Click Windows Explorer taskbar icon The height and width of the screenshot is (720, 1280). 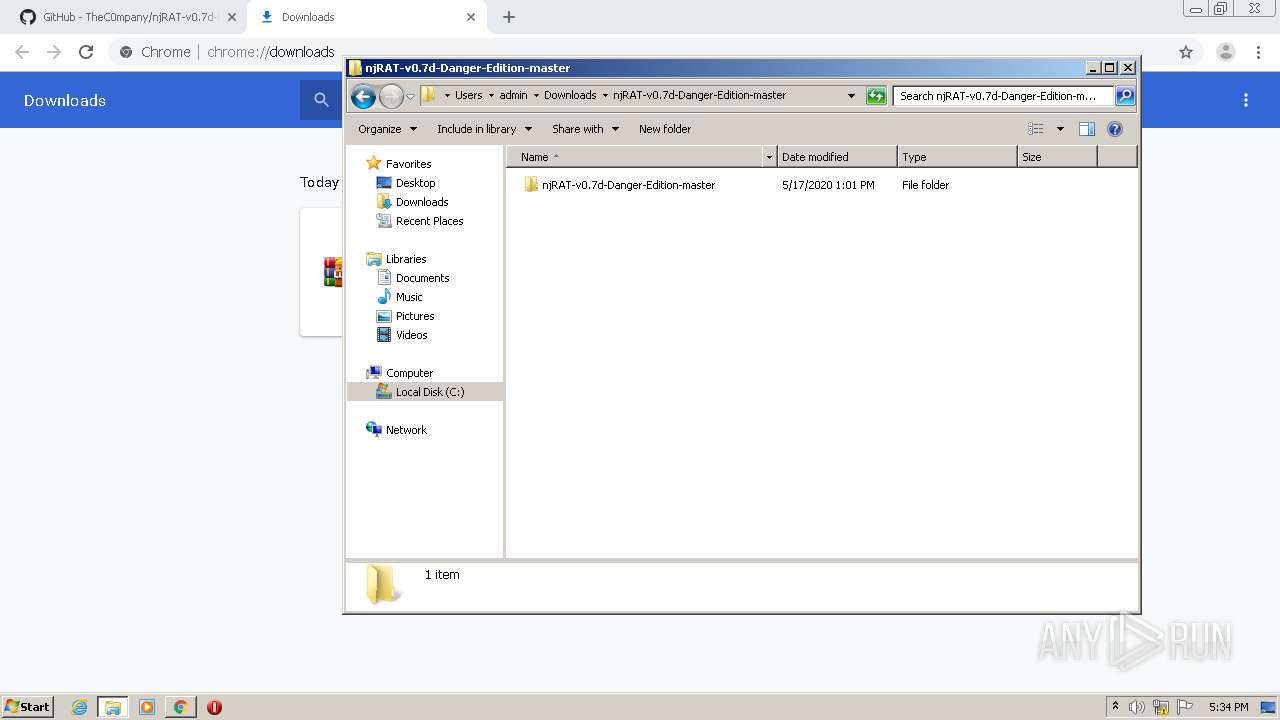(x=113, y=707)
